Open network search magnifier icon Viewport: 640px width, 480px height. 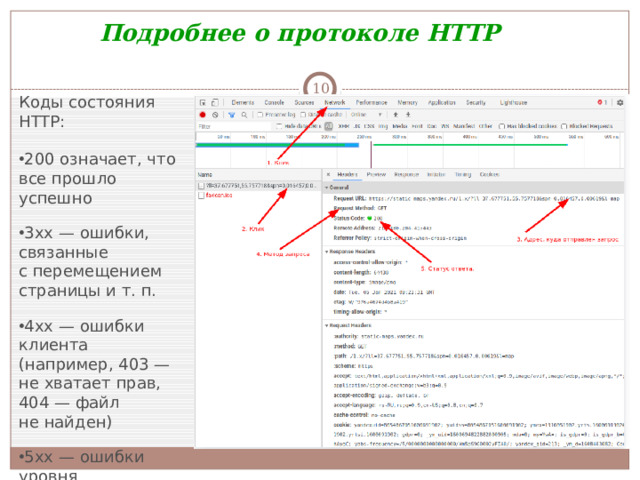(x=244, y=115)
